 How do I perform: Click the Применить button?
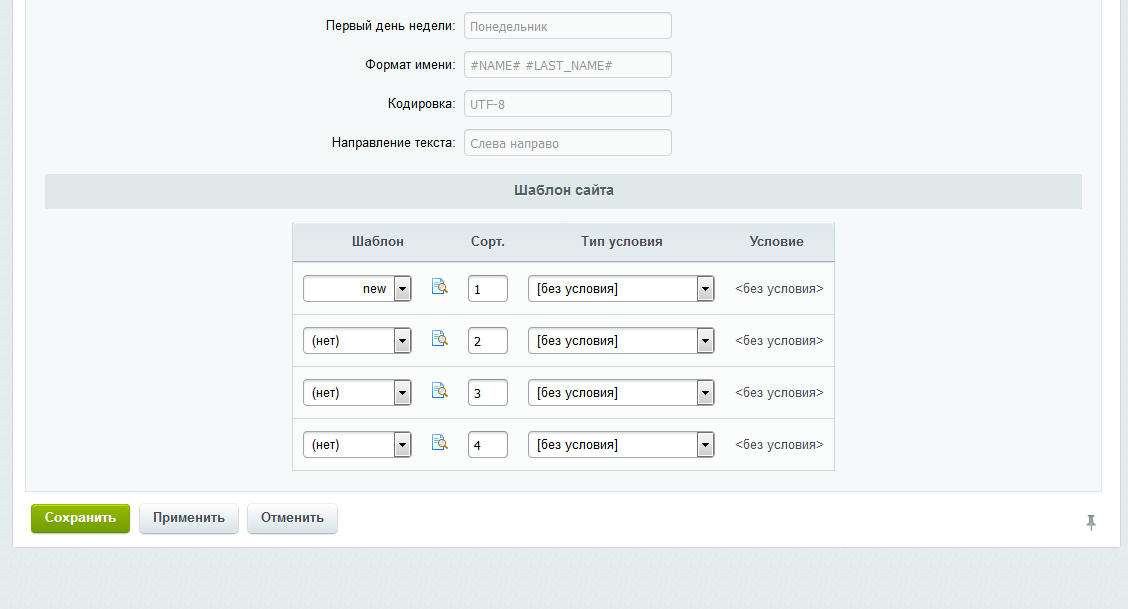click(188, 518)
